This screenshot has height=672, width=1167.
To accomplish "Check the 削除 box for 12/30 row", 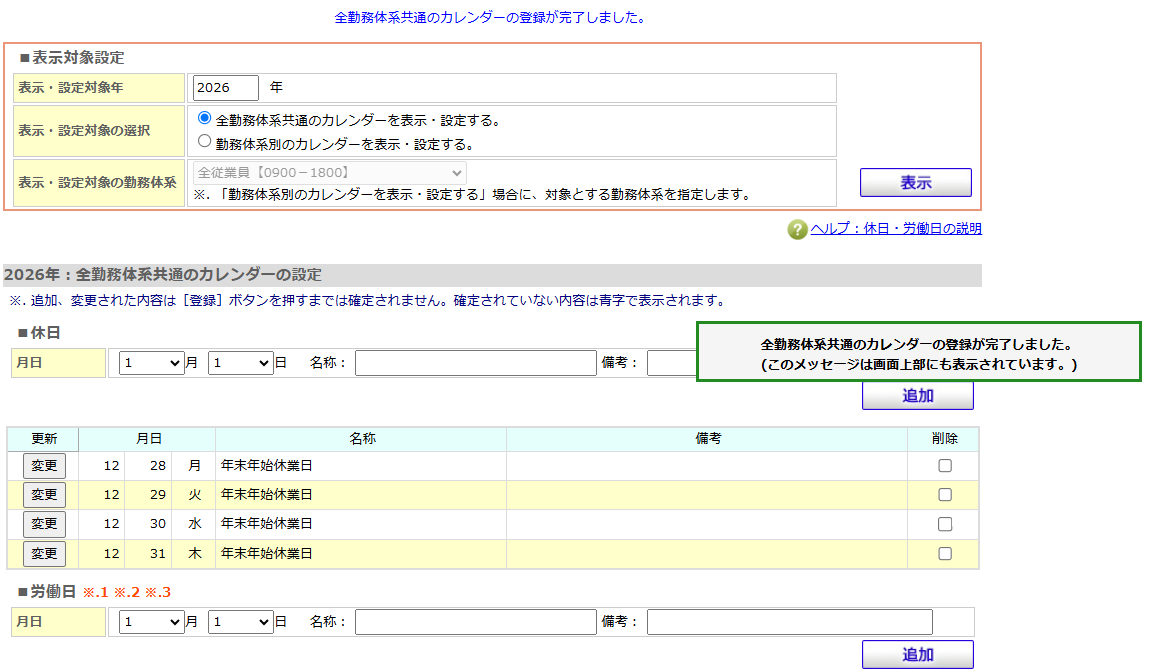I will 945,524.
